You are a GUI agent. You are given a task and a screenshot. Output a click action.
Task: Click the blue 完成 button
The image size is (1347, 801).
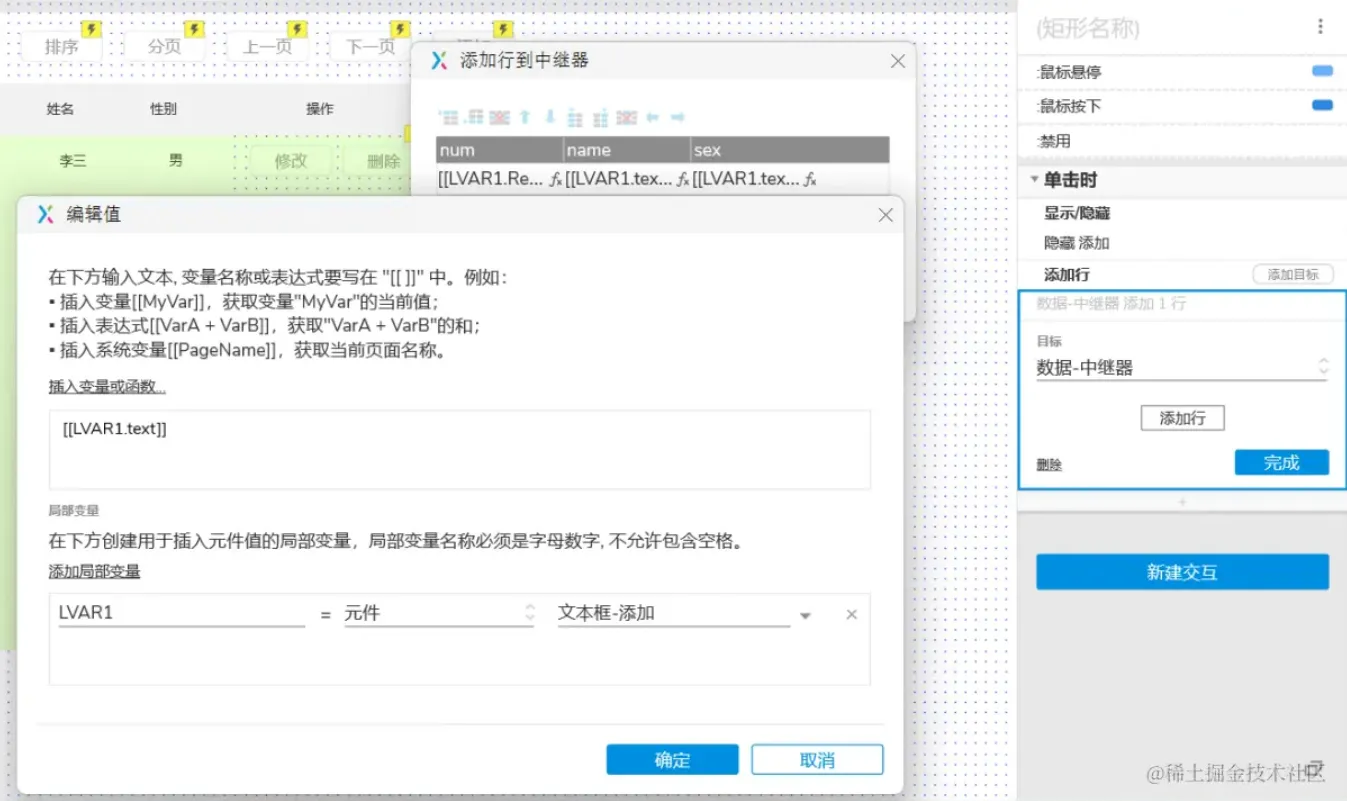[1281, 462]
